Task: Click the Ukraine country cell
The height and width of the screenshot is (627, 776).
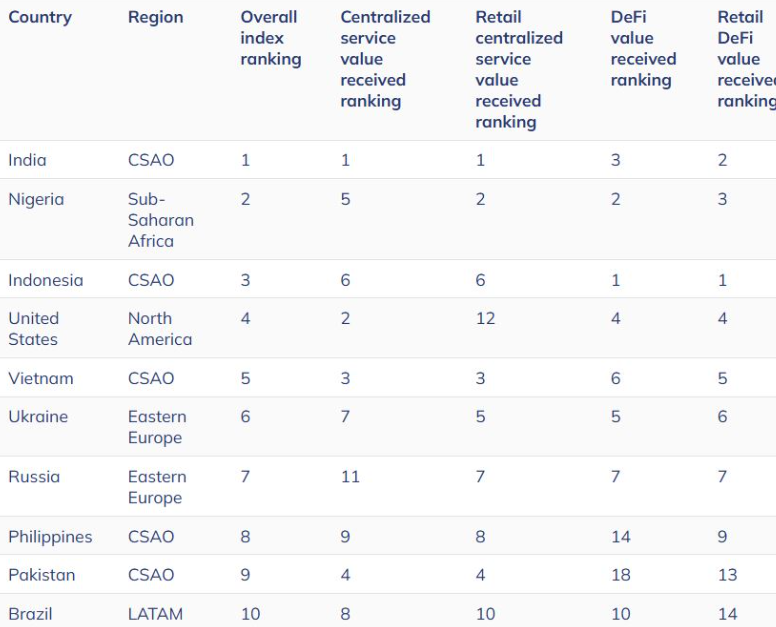Action: (38, 417)
